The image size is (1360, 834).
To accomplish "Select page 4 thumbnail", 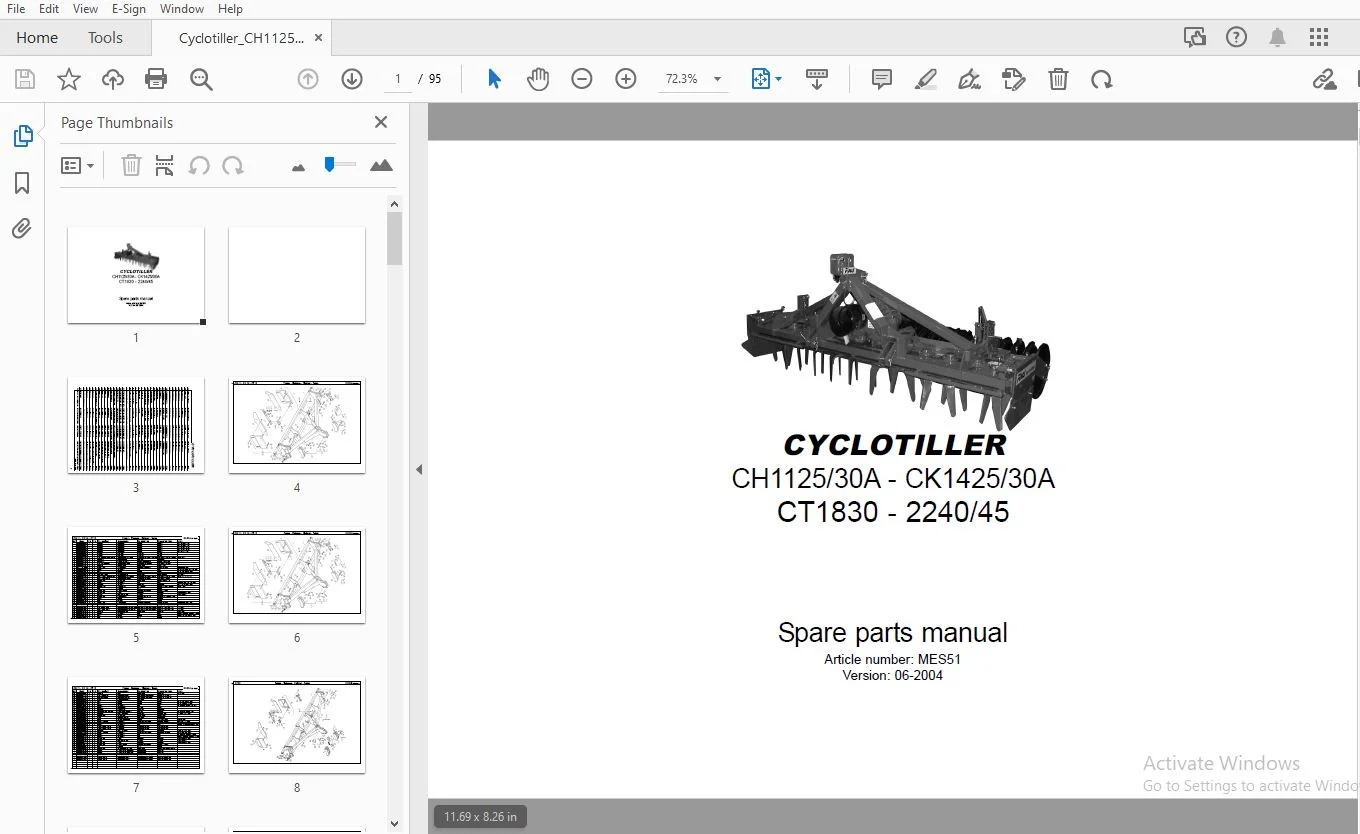I will 297,425.
